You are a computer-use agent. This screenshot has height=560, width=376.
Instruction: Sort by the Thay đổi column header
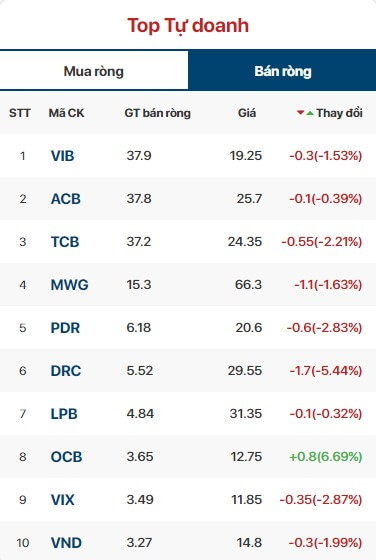339,113
